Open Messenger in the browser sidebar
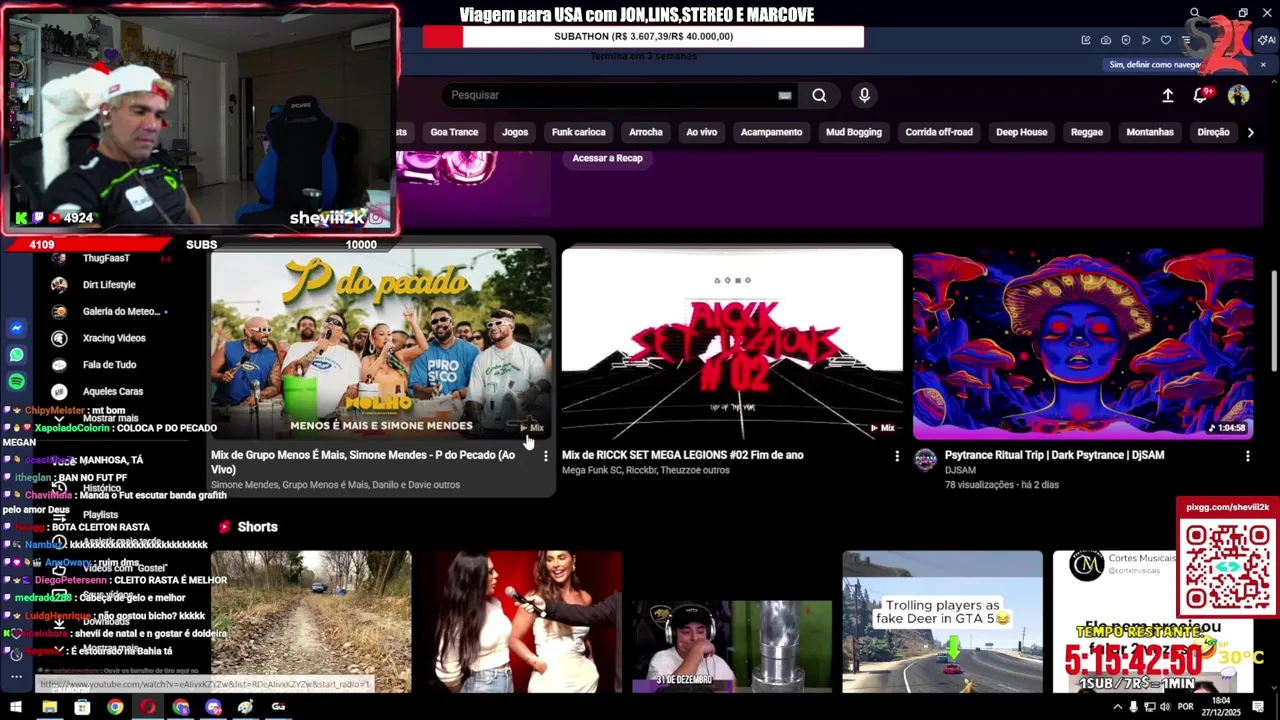 (16, 328)
